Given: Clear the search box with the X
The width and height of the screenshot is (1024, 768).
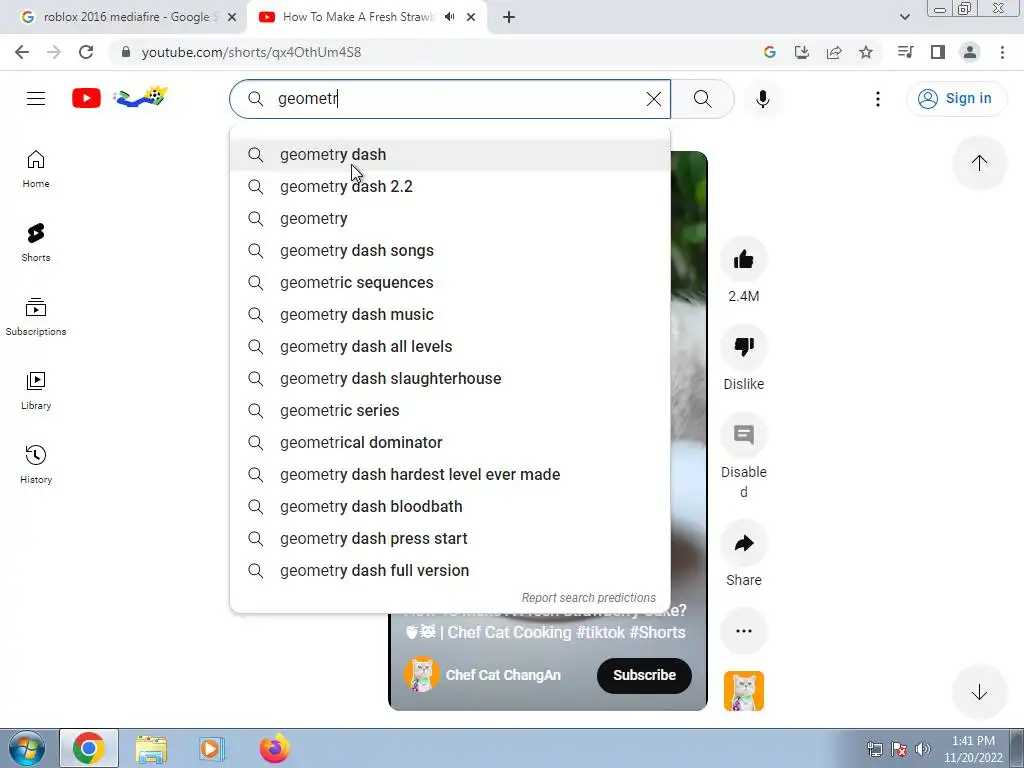Looking at the screenshot, I should pyautogui.click(x=653, y=99).
